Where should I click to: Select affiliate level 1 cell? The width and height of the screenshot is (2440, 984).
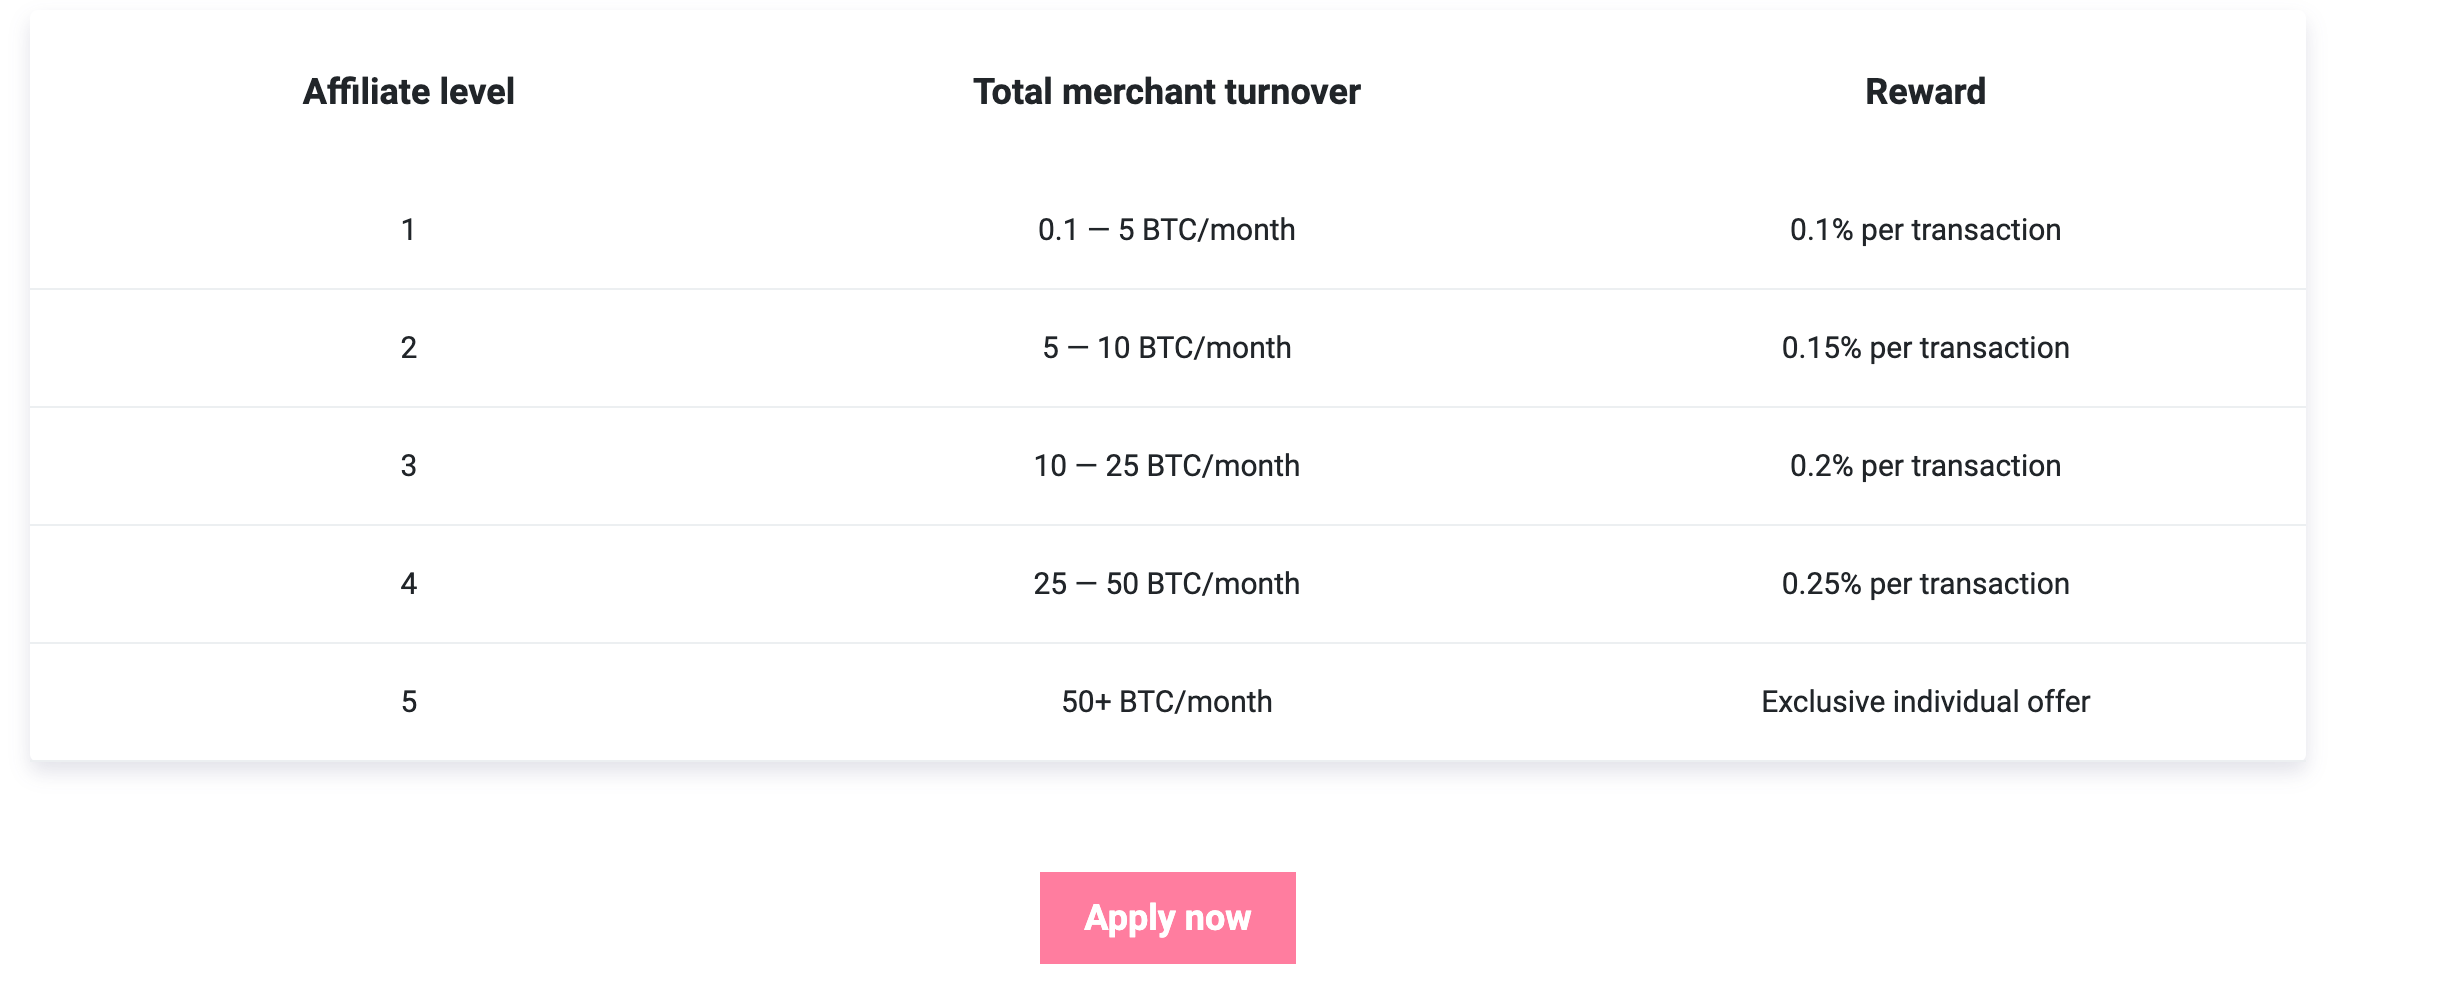(x=408, y=230)
